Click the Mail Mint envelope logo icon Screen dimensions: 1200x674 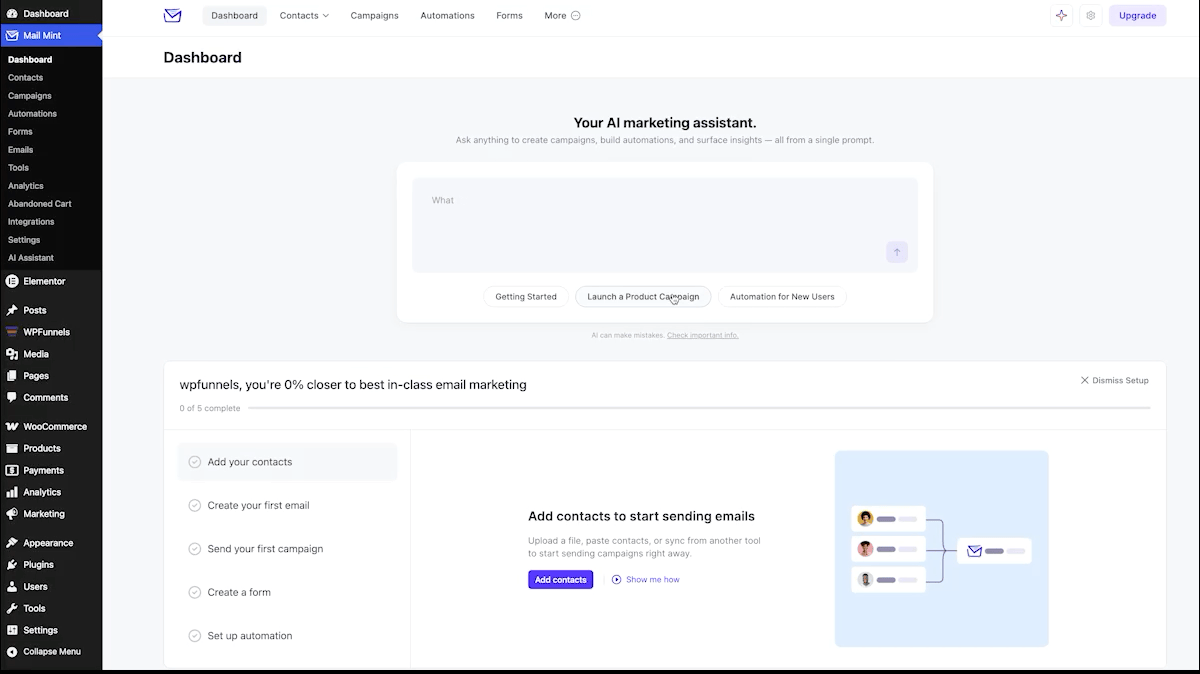pos(172,15)
